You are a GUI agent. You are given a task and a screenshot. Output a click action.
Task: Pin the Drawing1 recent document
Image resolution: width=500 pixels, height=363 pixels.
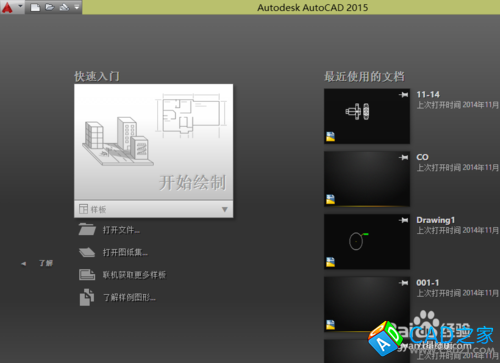click(403, 220)
